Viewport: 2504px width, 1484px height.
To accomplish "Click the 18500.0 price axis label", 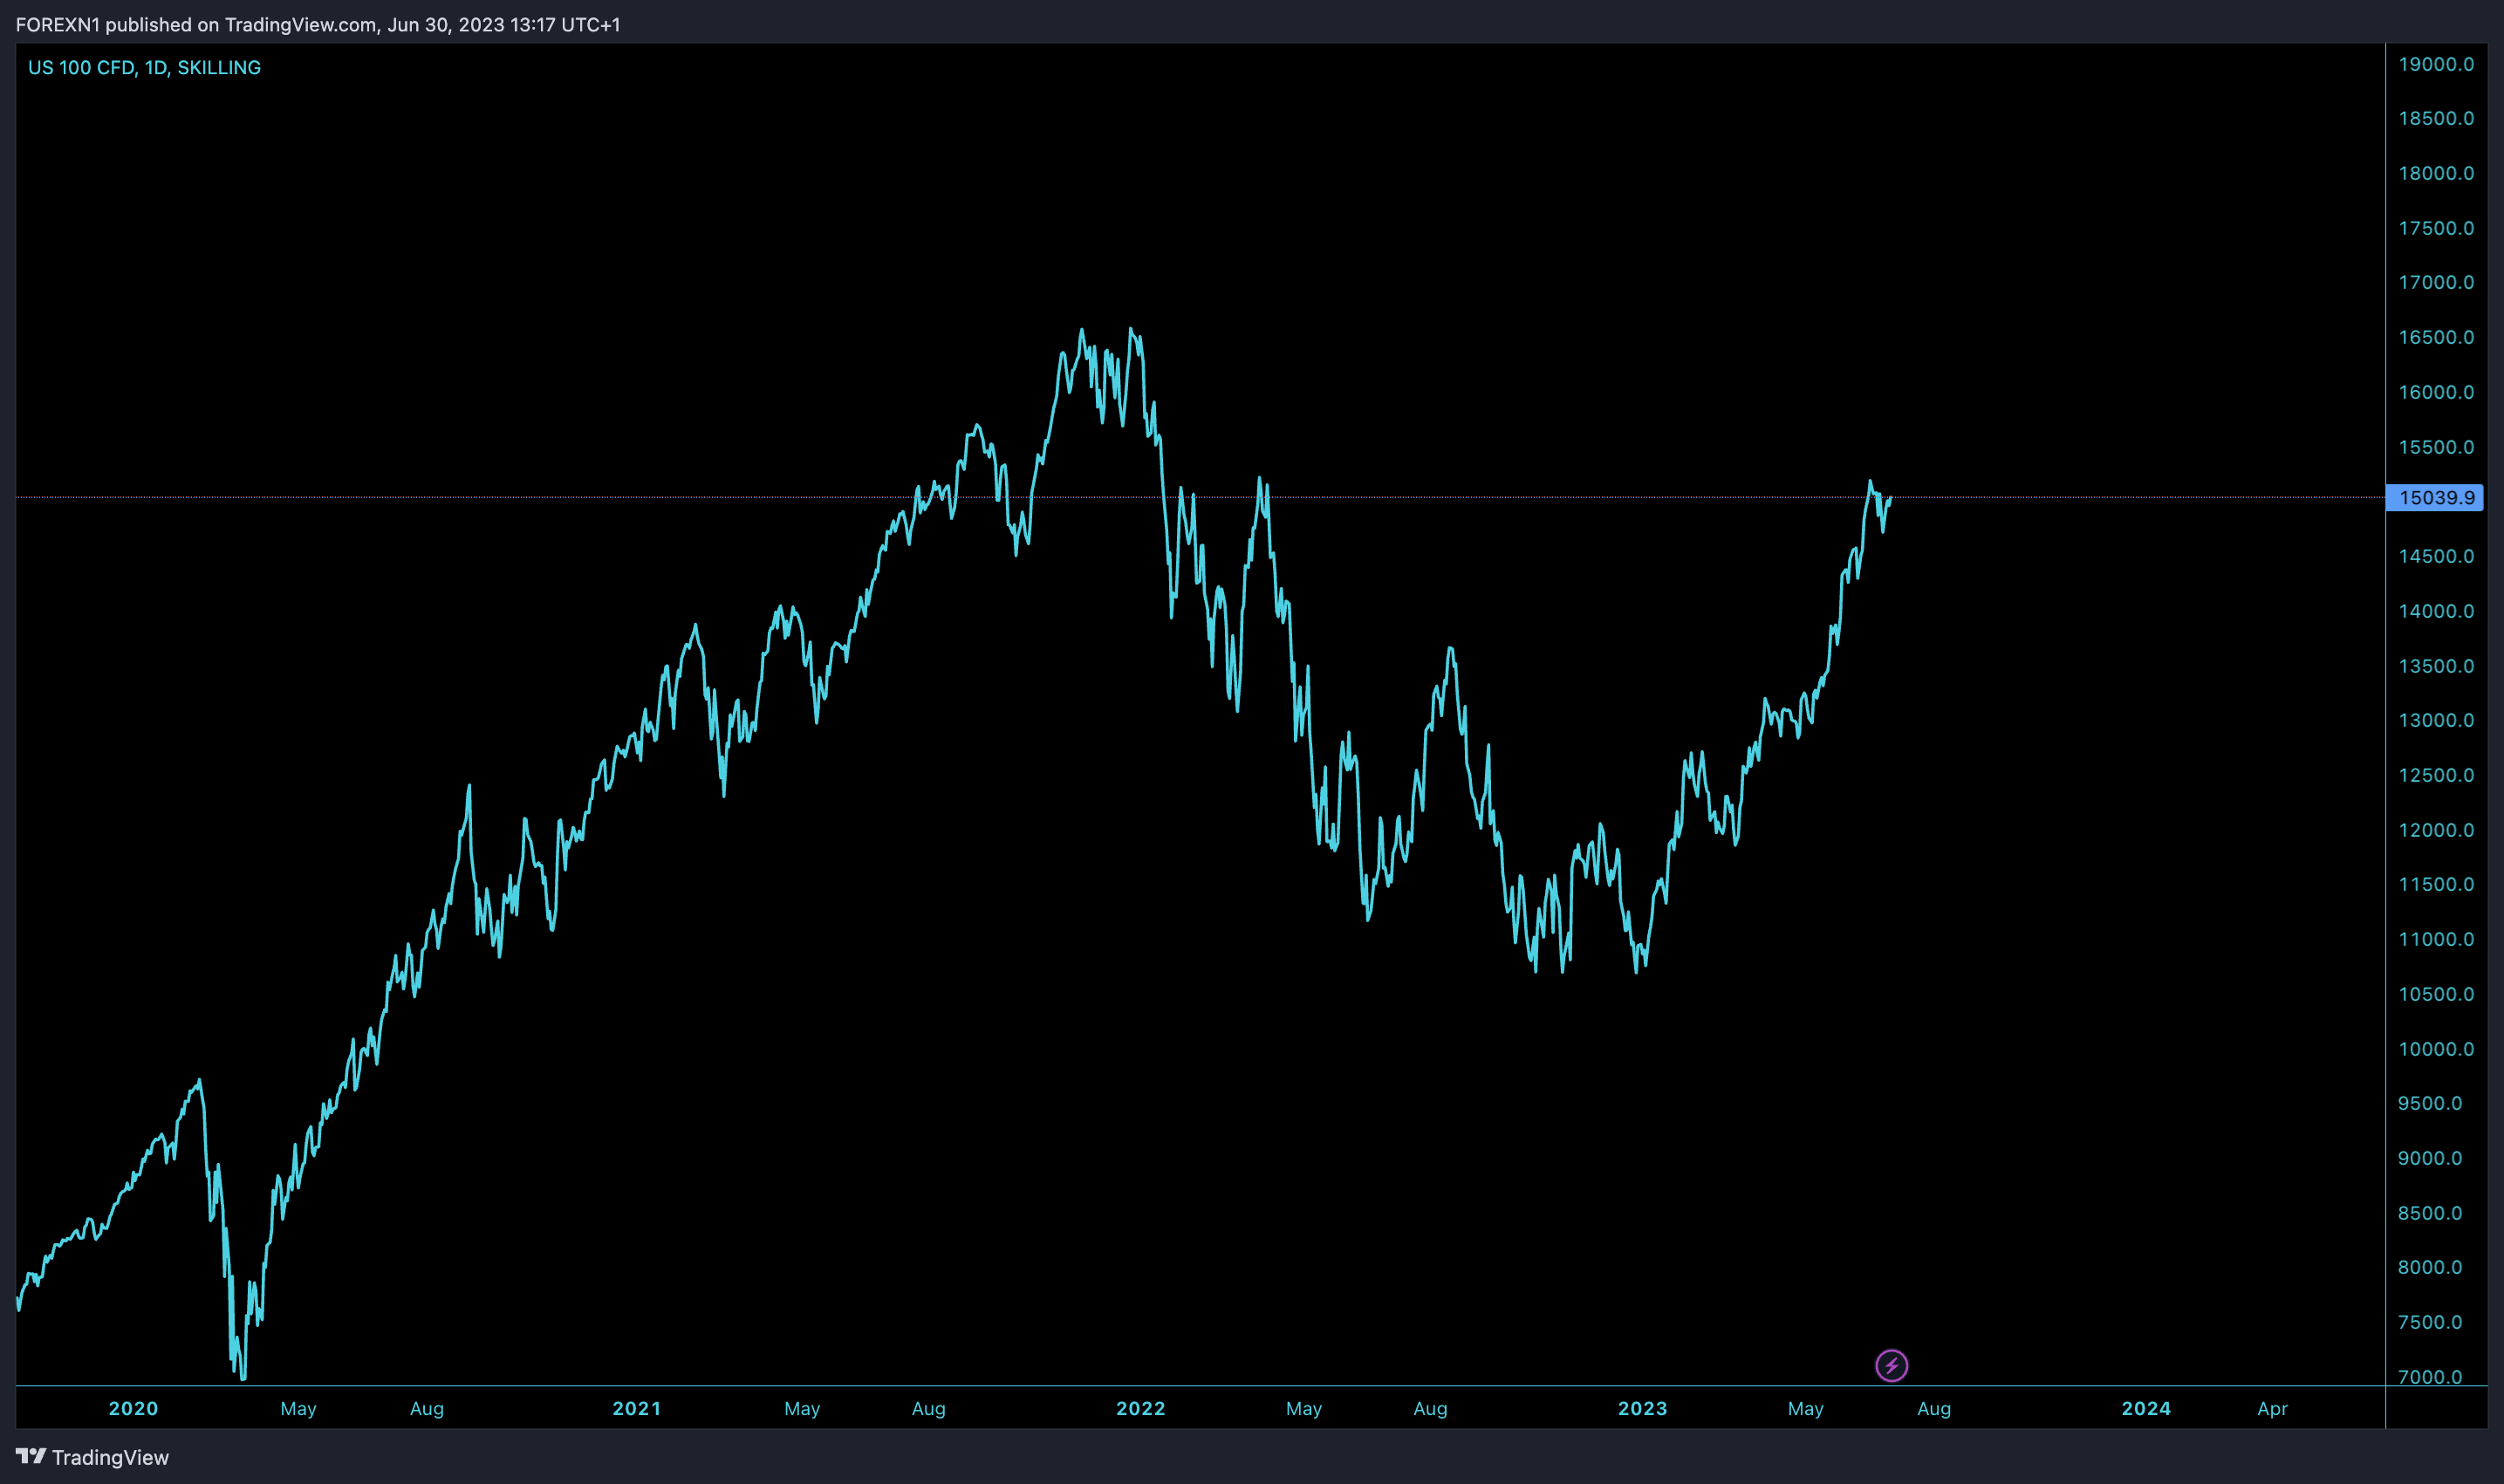I will pos(2436,118).
